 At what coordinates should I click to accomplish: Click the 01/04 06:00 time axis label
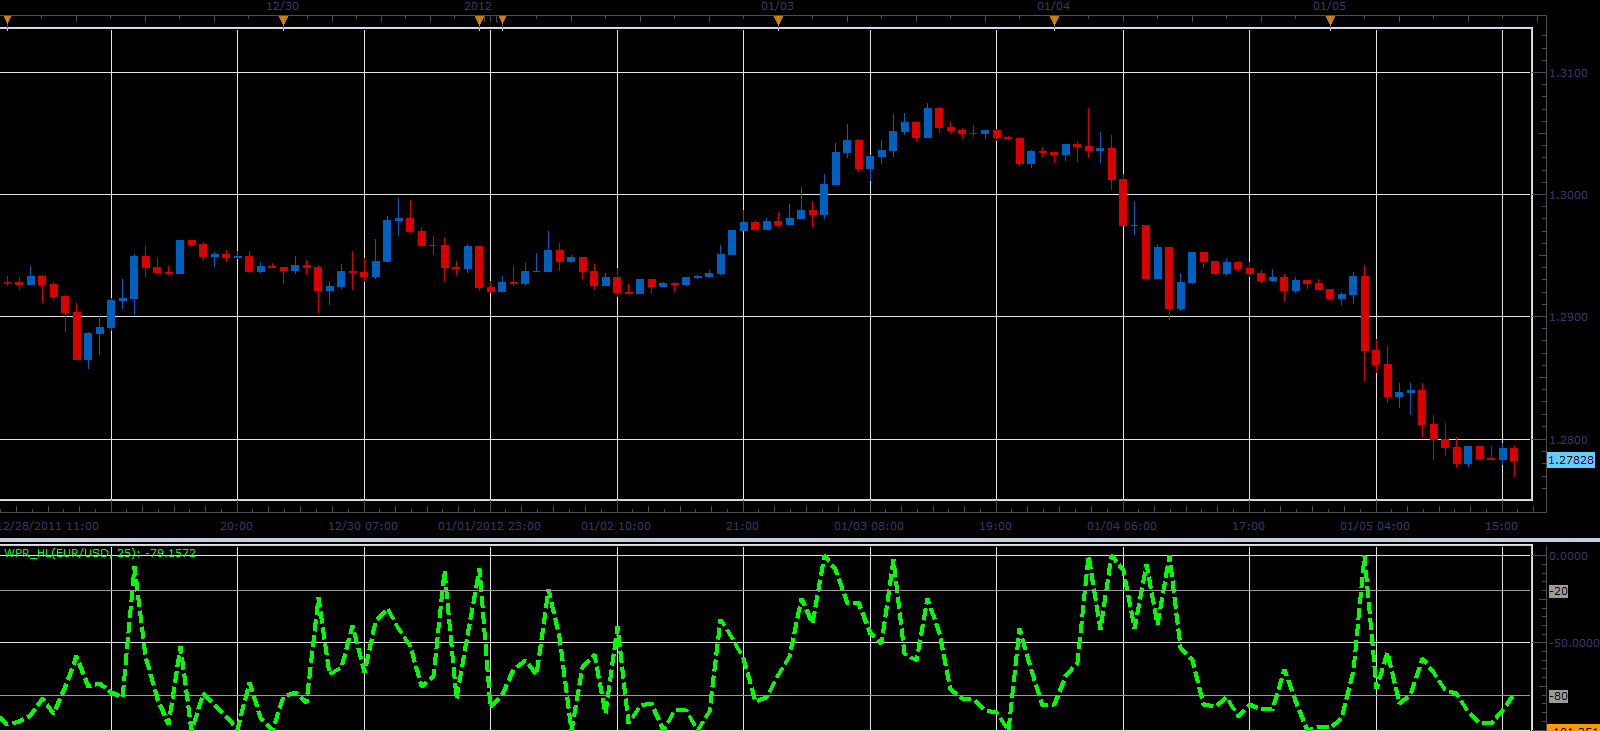pyautogui.click(x=1122, y=526)
